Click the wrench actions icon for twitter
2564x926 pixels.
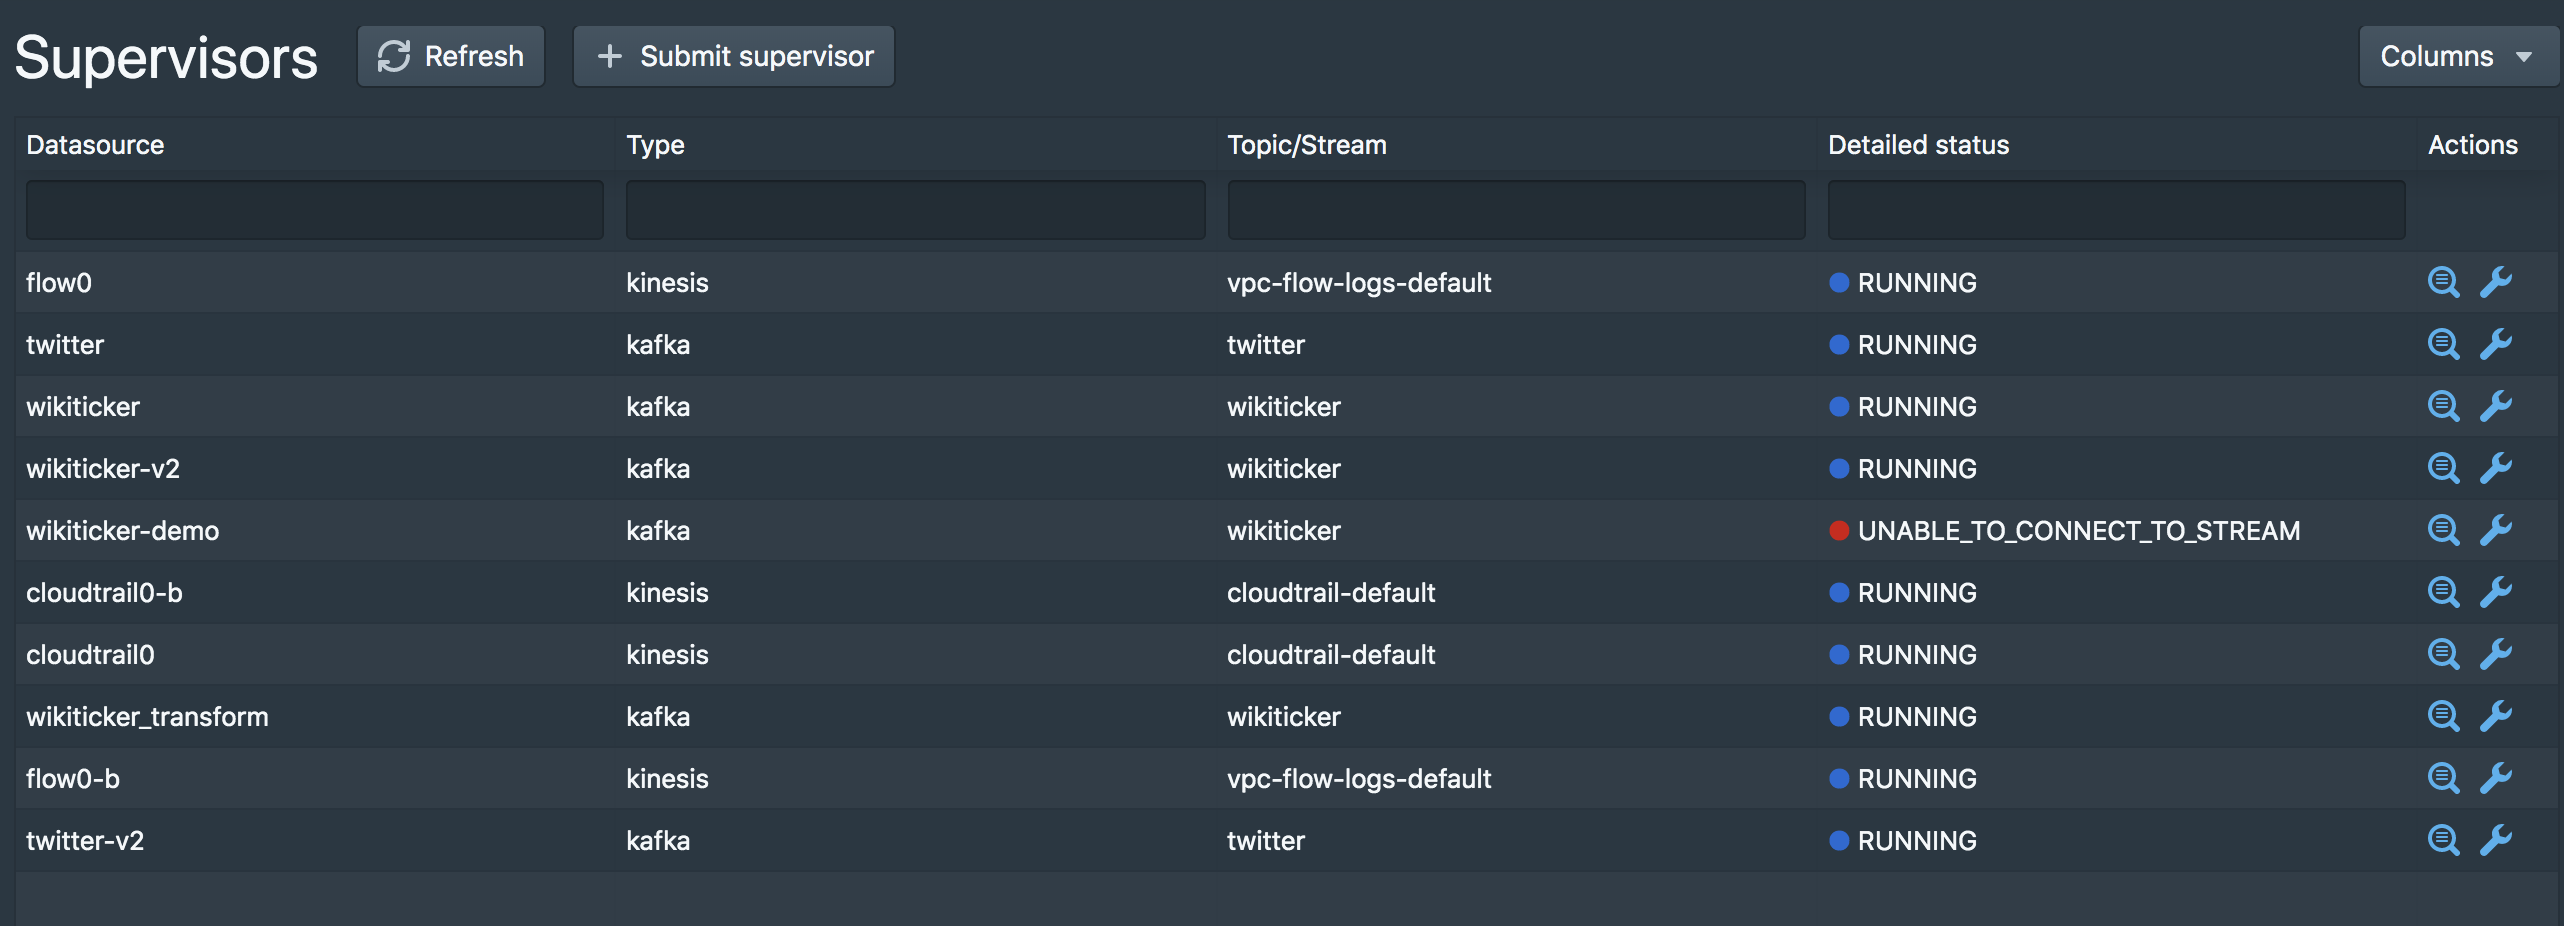click(2496, 345)
